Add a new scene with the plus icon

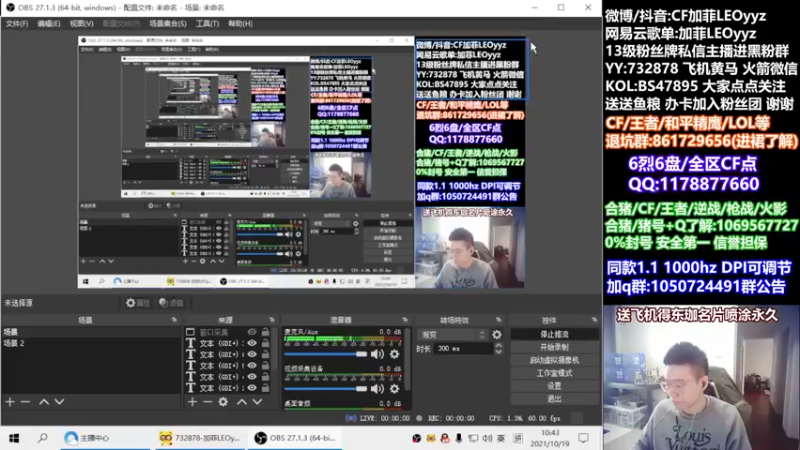click(x=10, y=402)
